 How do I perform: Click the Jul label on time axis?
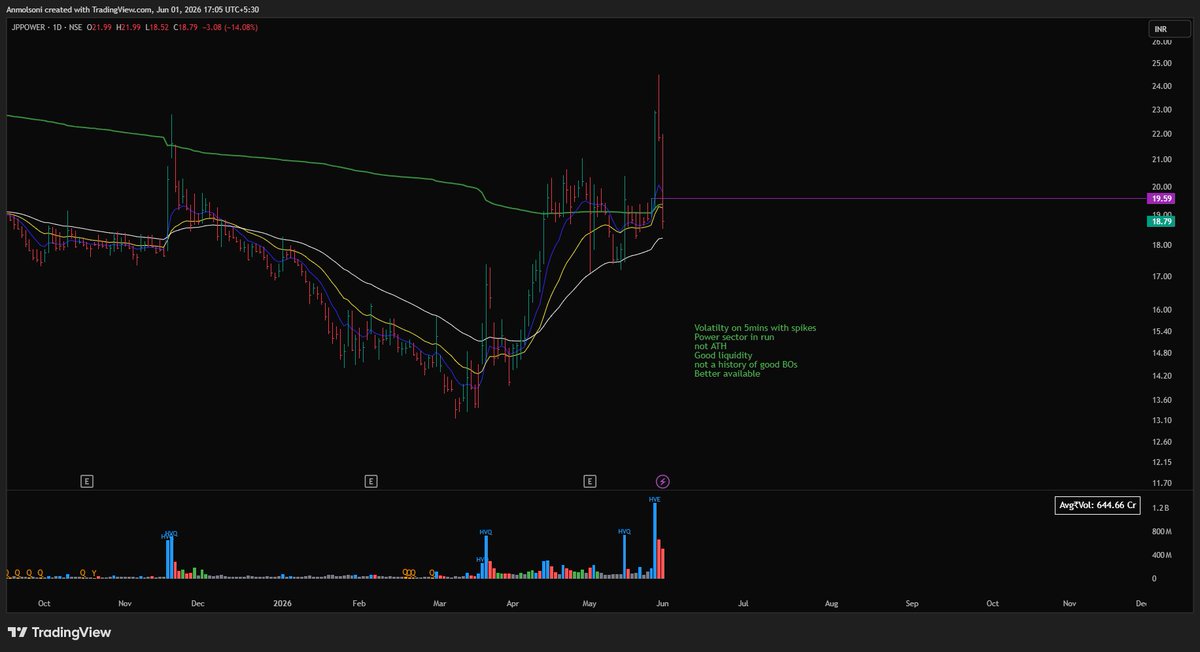pos(743,604)
